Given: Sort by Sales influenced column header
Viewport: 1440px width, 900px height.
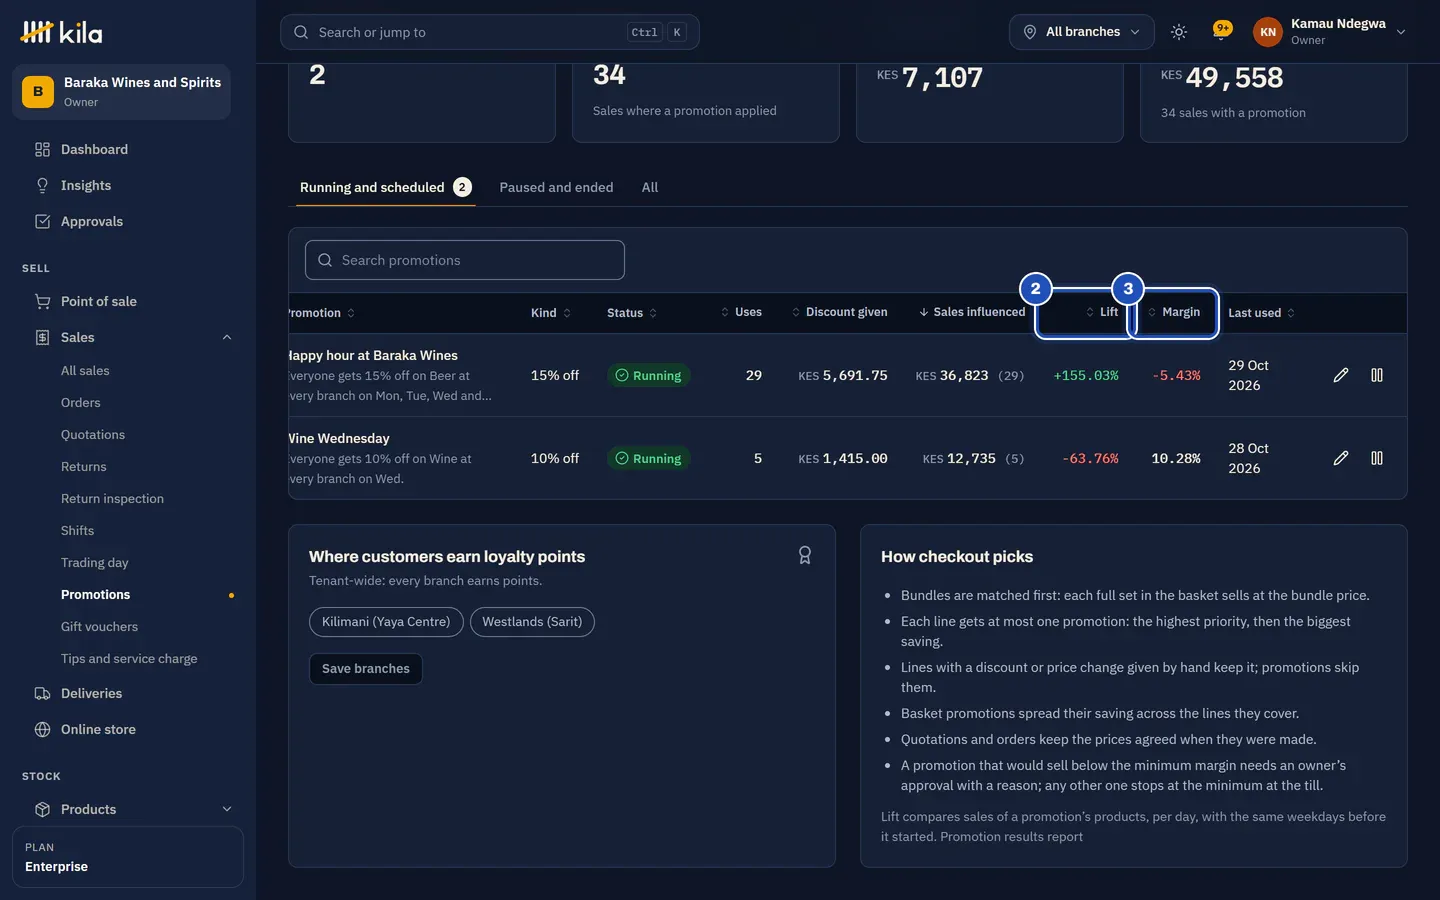Looking at the screenshot, I should point(972,312).
